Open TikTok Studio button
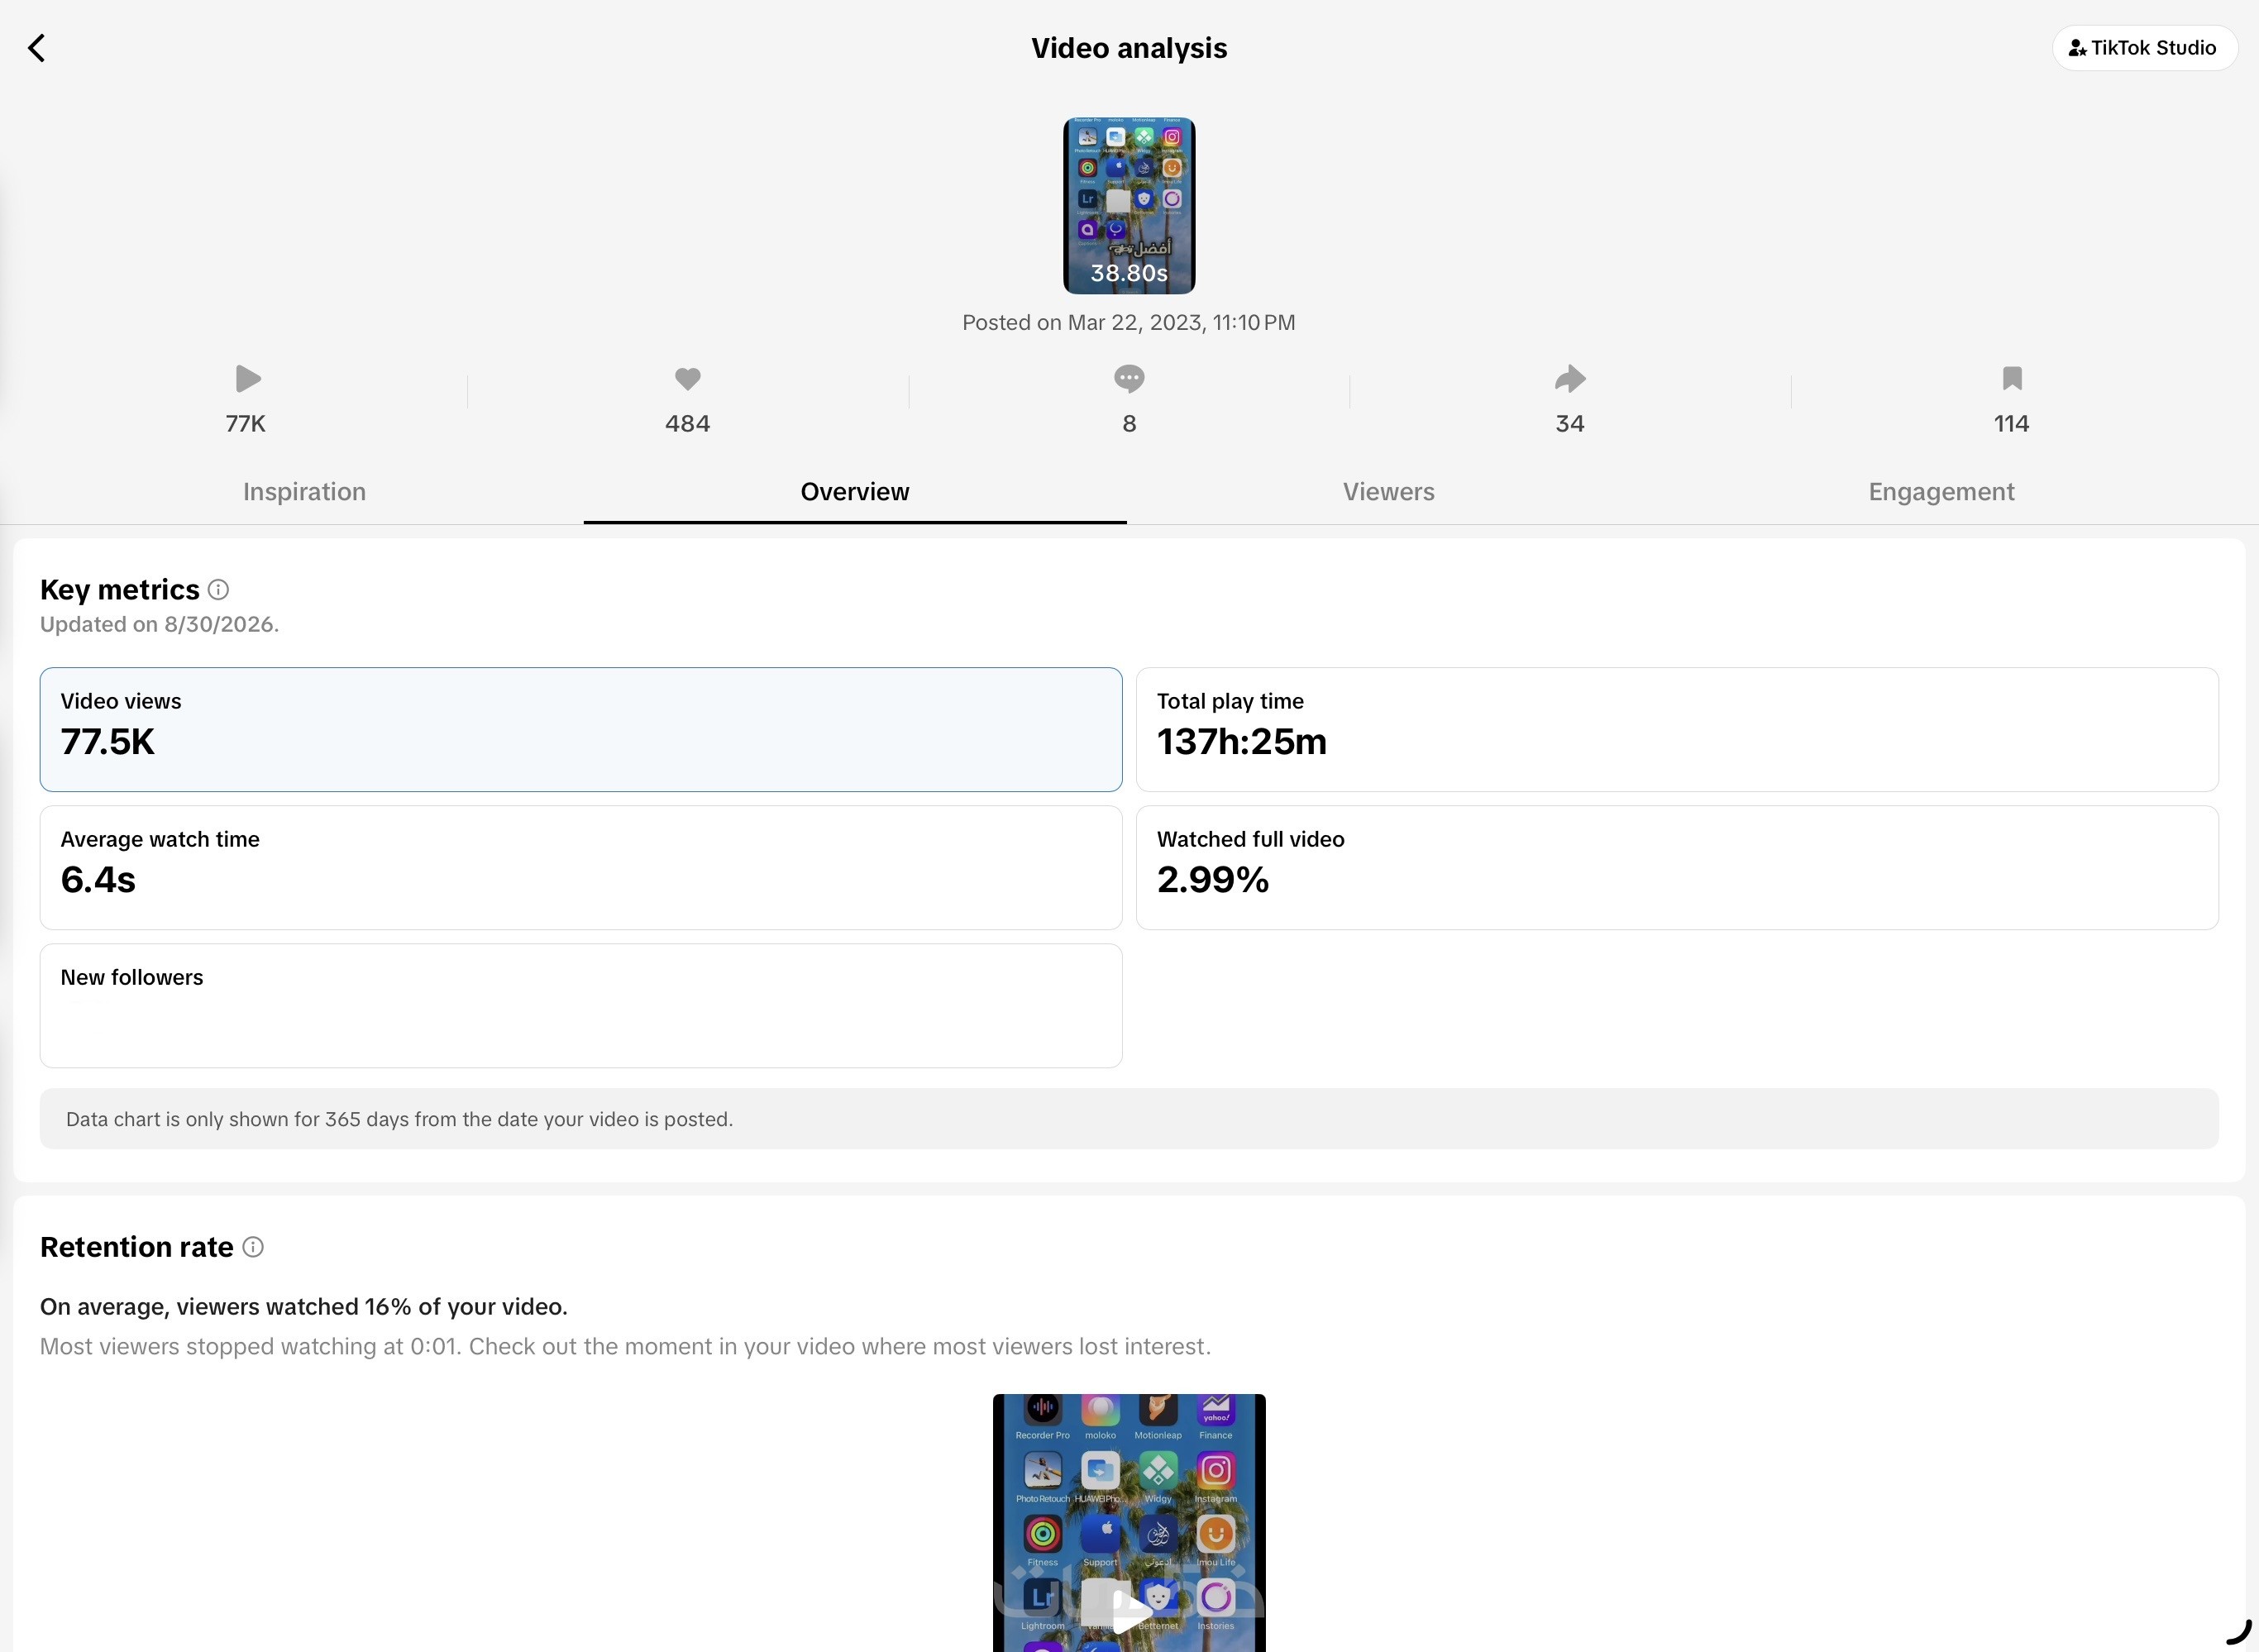This screenshot has width=2259, height=1652. click(2144, 48)
